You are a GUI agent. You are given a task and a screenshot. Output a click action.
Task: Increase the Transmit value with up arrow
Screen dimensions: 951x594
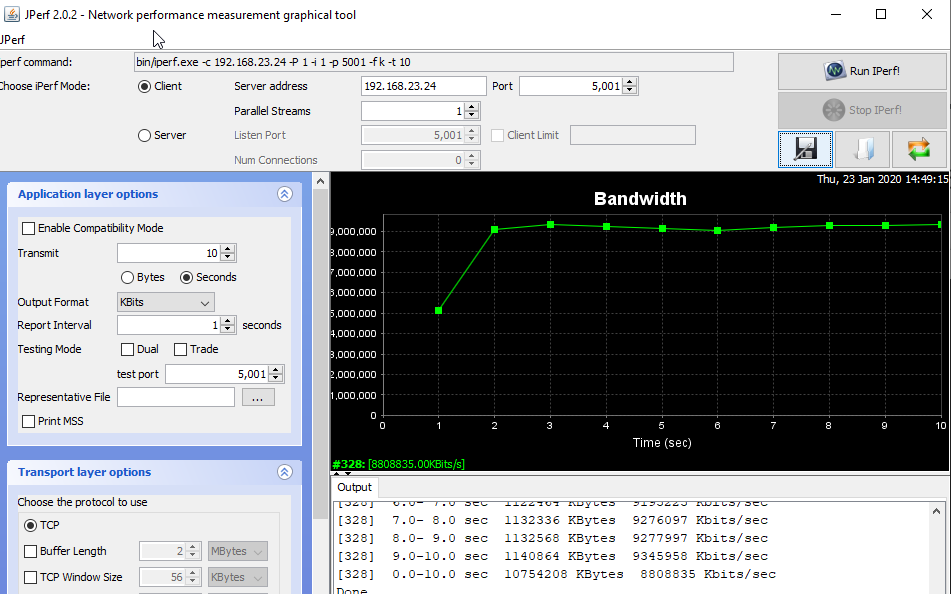(227, 249)
